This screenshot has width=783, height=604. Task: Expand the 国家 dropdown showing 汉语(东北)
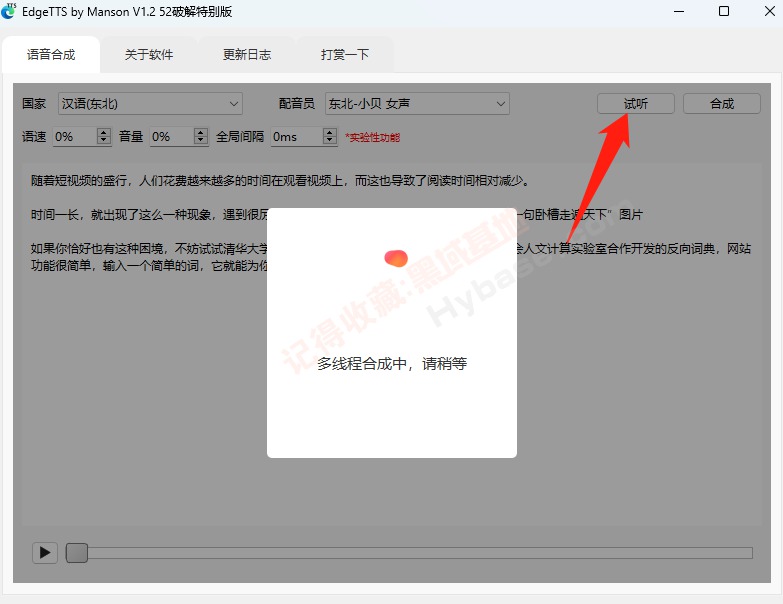(150, 104)
